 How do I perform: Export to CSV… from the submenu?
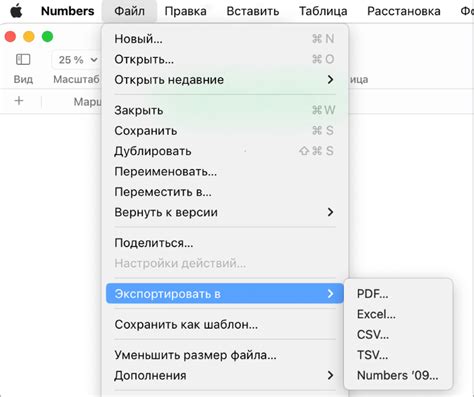coord(398,335)
